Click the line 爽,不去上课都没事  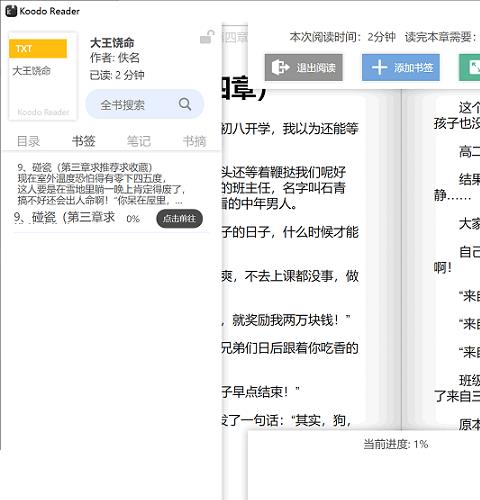pos(290,276)
